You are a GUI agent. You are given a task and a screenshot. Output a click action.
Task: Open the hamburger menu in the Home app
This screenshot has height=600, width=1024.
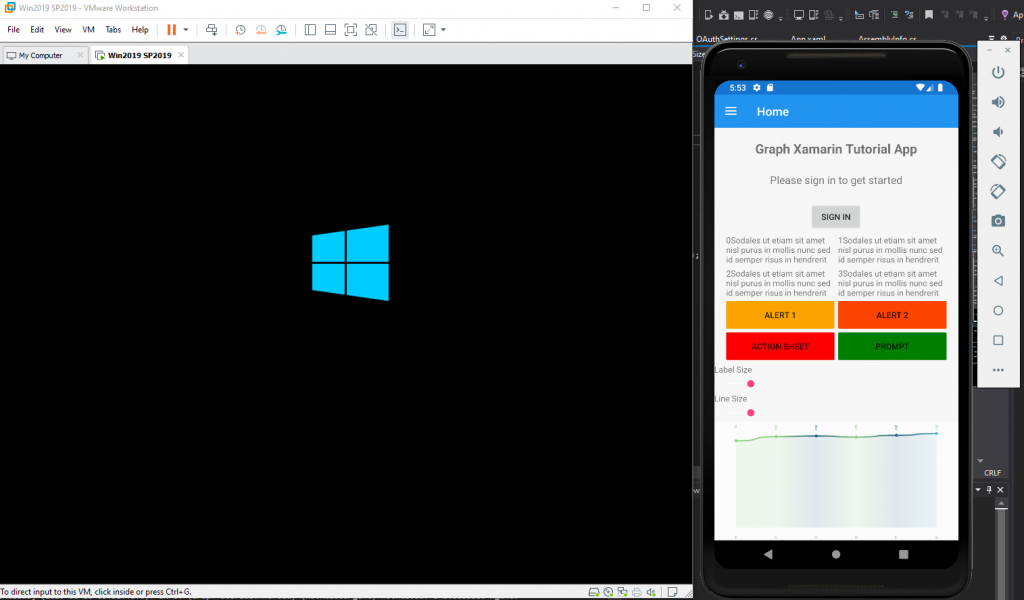coord(731,112)
